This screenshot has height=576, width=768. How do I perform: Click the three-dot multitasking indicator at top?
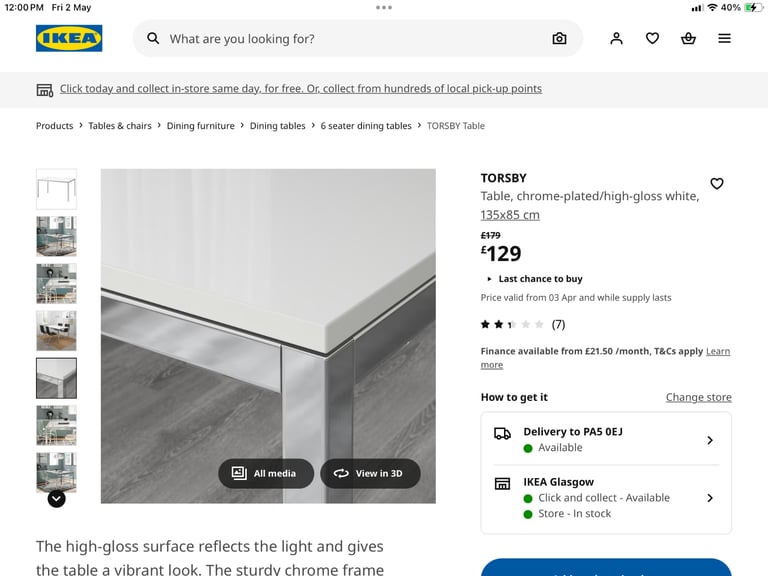384,7
